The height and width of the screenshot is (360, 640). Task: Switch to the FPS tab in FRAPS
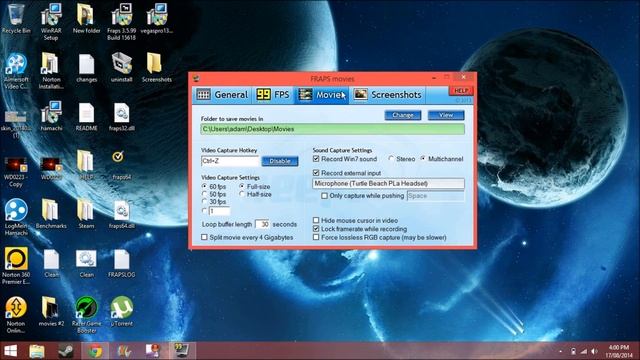click(273, 95)
